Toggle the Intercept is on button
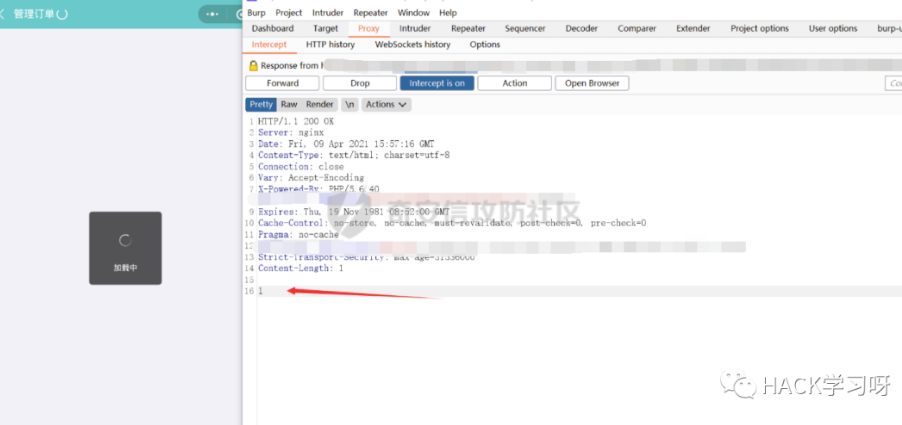902x425 pixels. click(437, 83)
